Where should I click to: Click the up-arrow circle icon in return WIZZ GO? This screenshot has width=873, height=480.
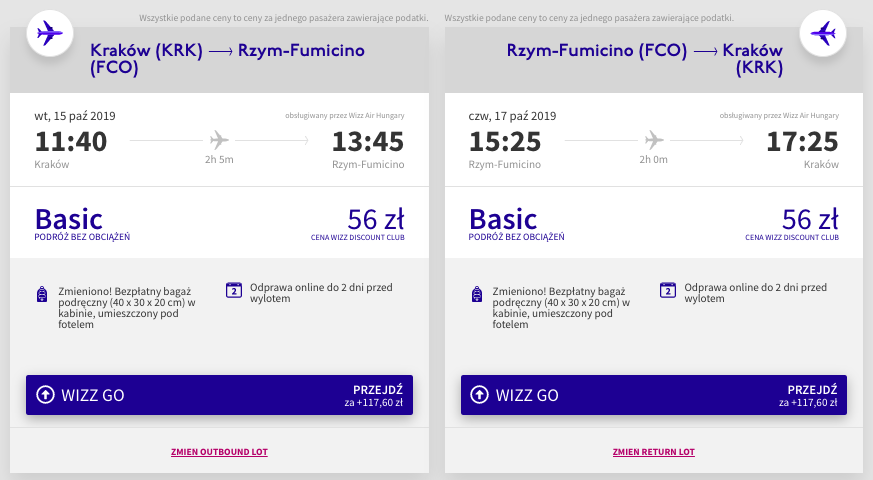479,395
